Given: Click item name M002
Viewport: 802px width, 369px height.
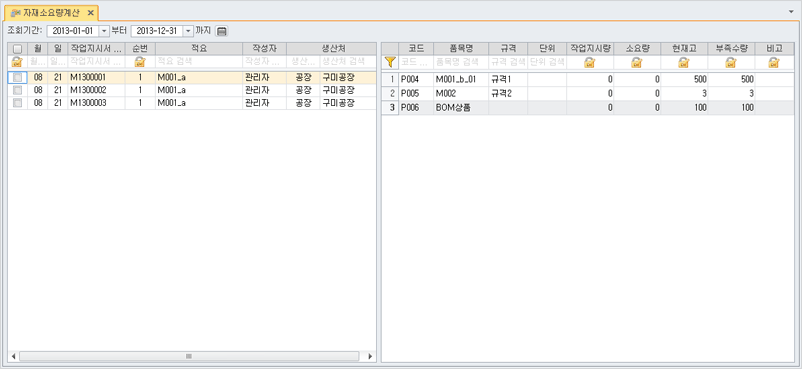Looking at the screenshot, I should 460,94.
